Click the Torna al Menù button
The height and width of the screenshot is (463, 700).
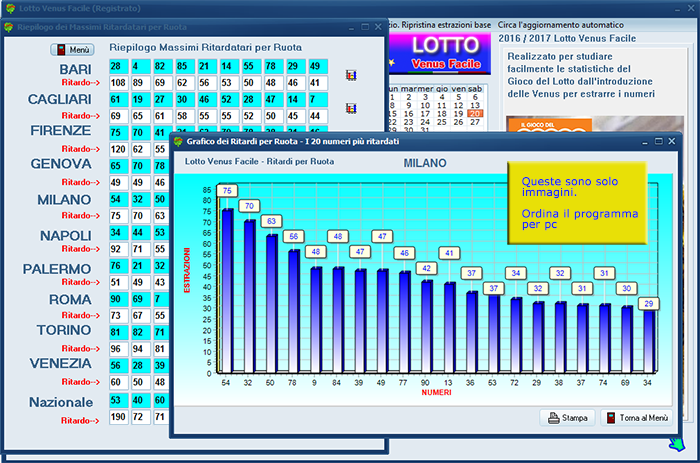click(x=637, y=418)
